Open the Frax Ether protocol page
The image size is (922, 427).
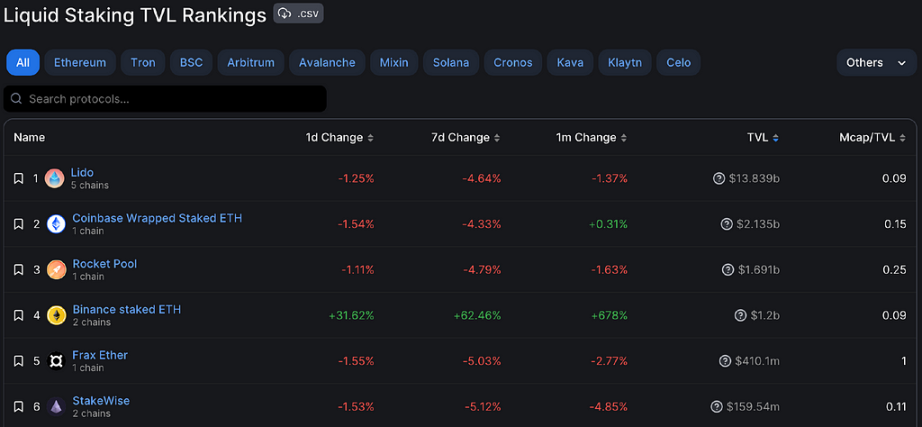point(100,355)
